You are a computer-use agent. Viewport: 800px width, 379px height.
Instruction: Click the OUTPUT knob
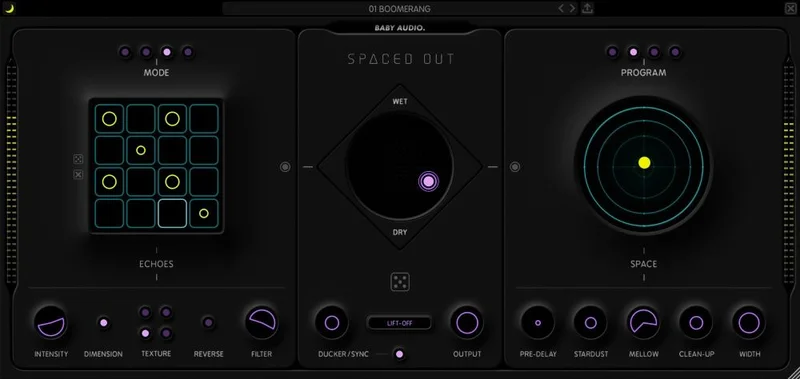[x=467, y=323]
